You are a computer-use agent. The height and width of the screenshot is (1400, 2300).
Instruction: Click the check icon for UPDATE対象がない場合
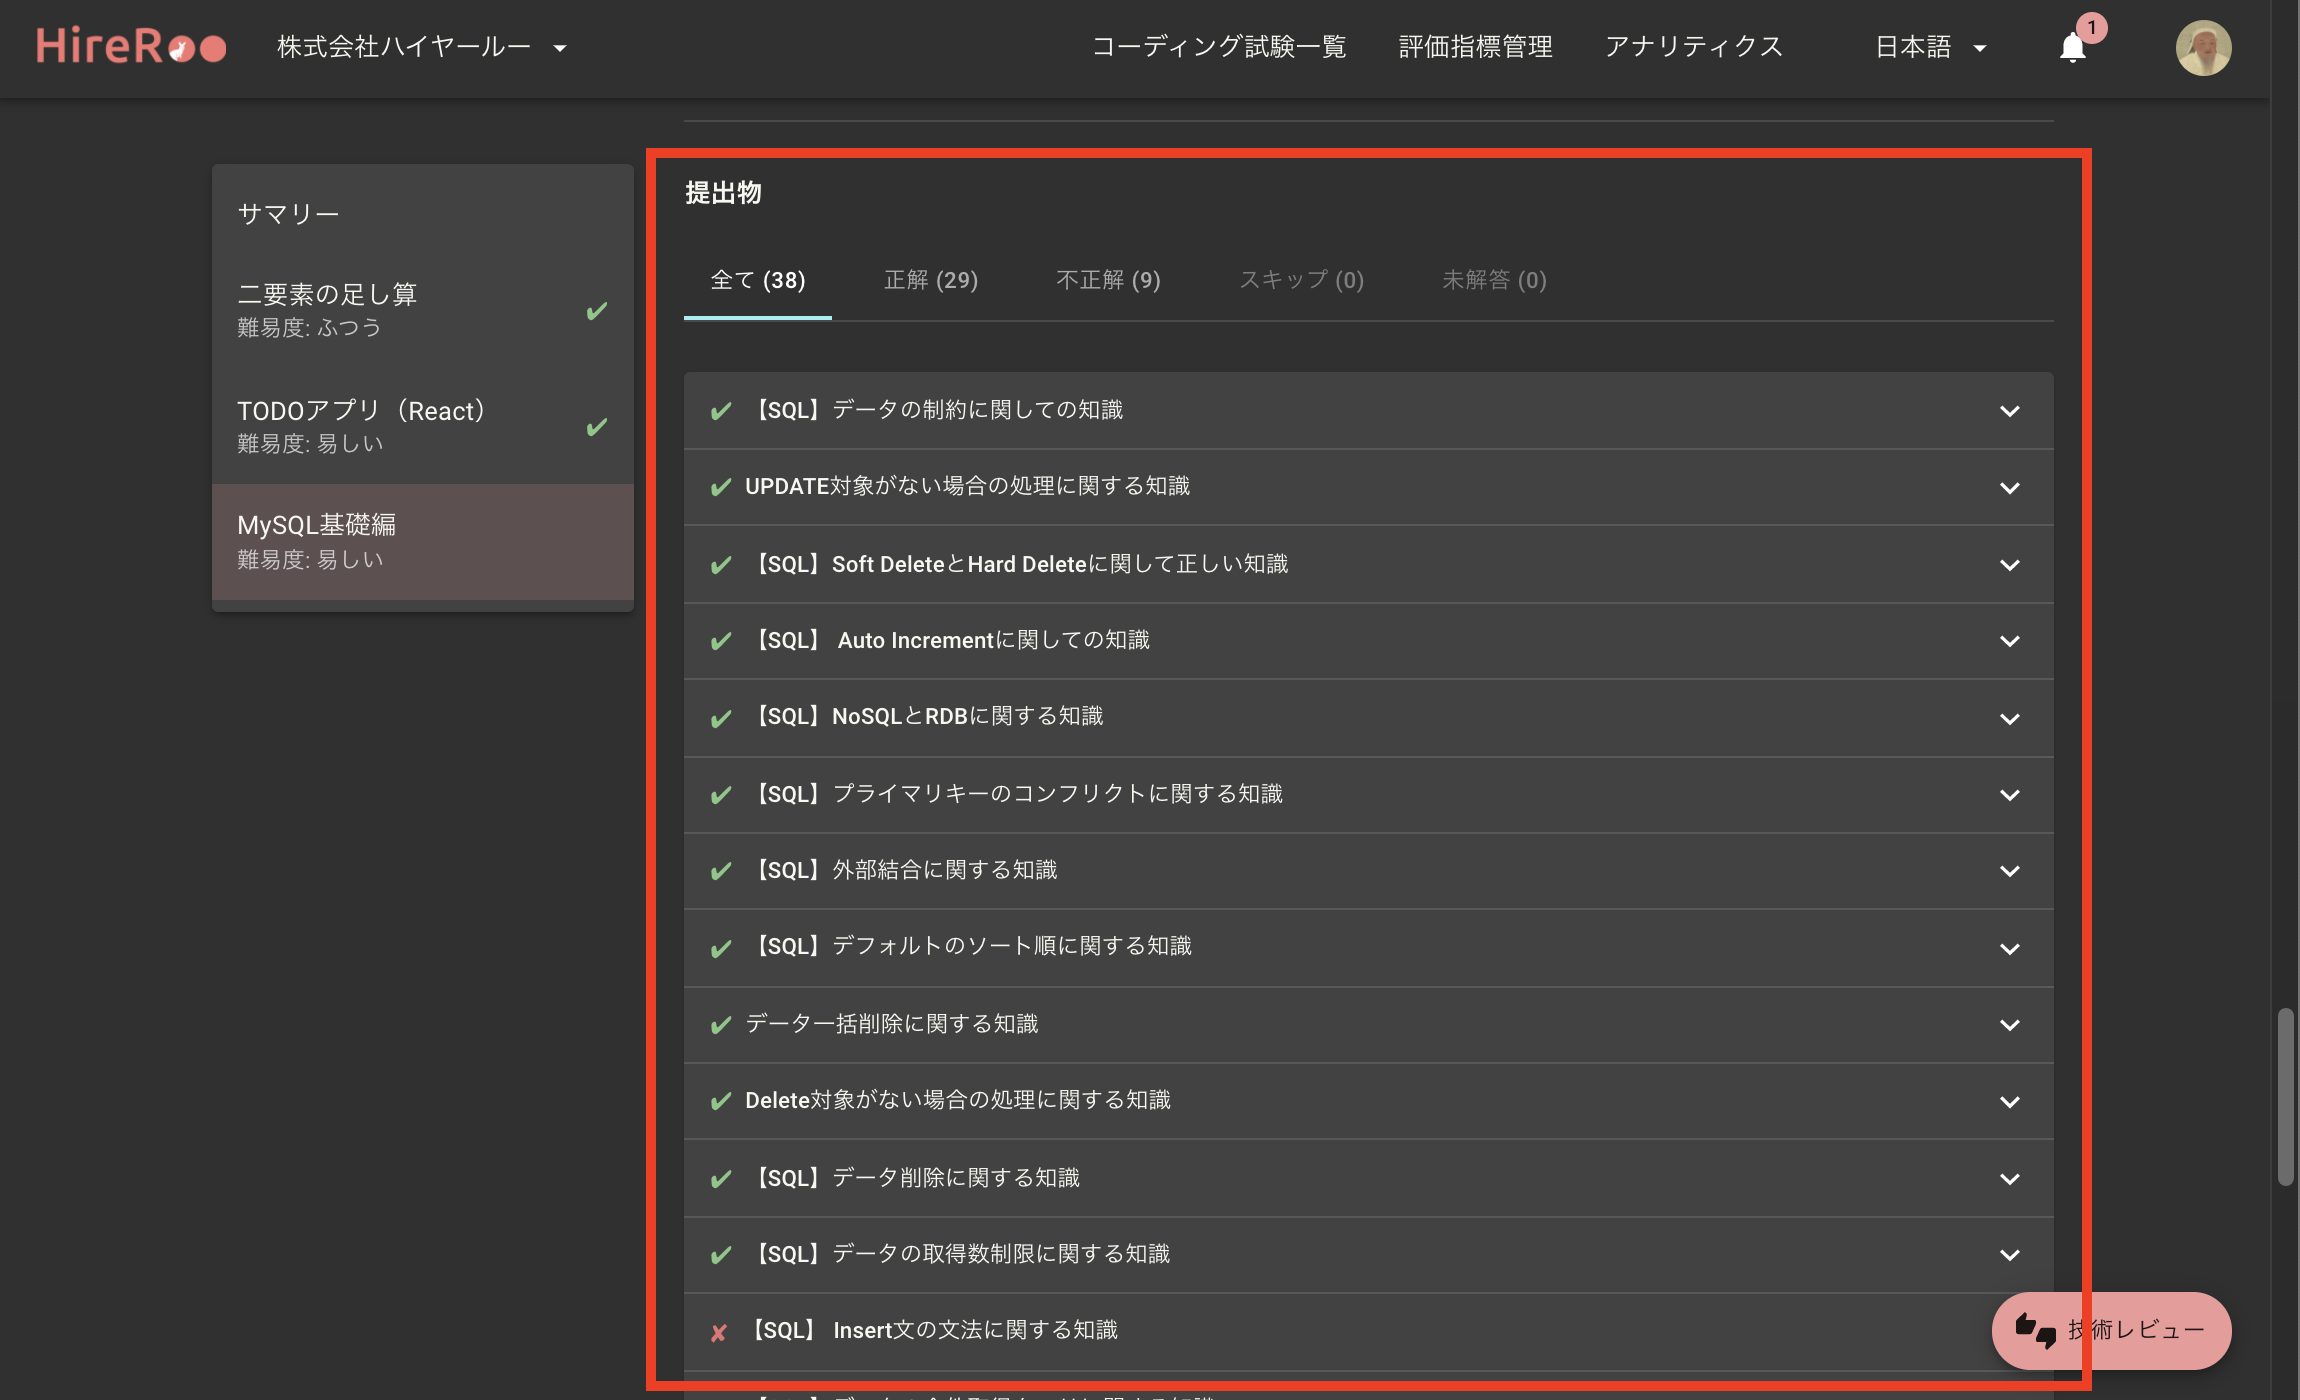[721, 487]
